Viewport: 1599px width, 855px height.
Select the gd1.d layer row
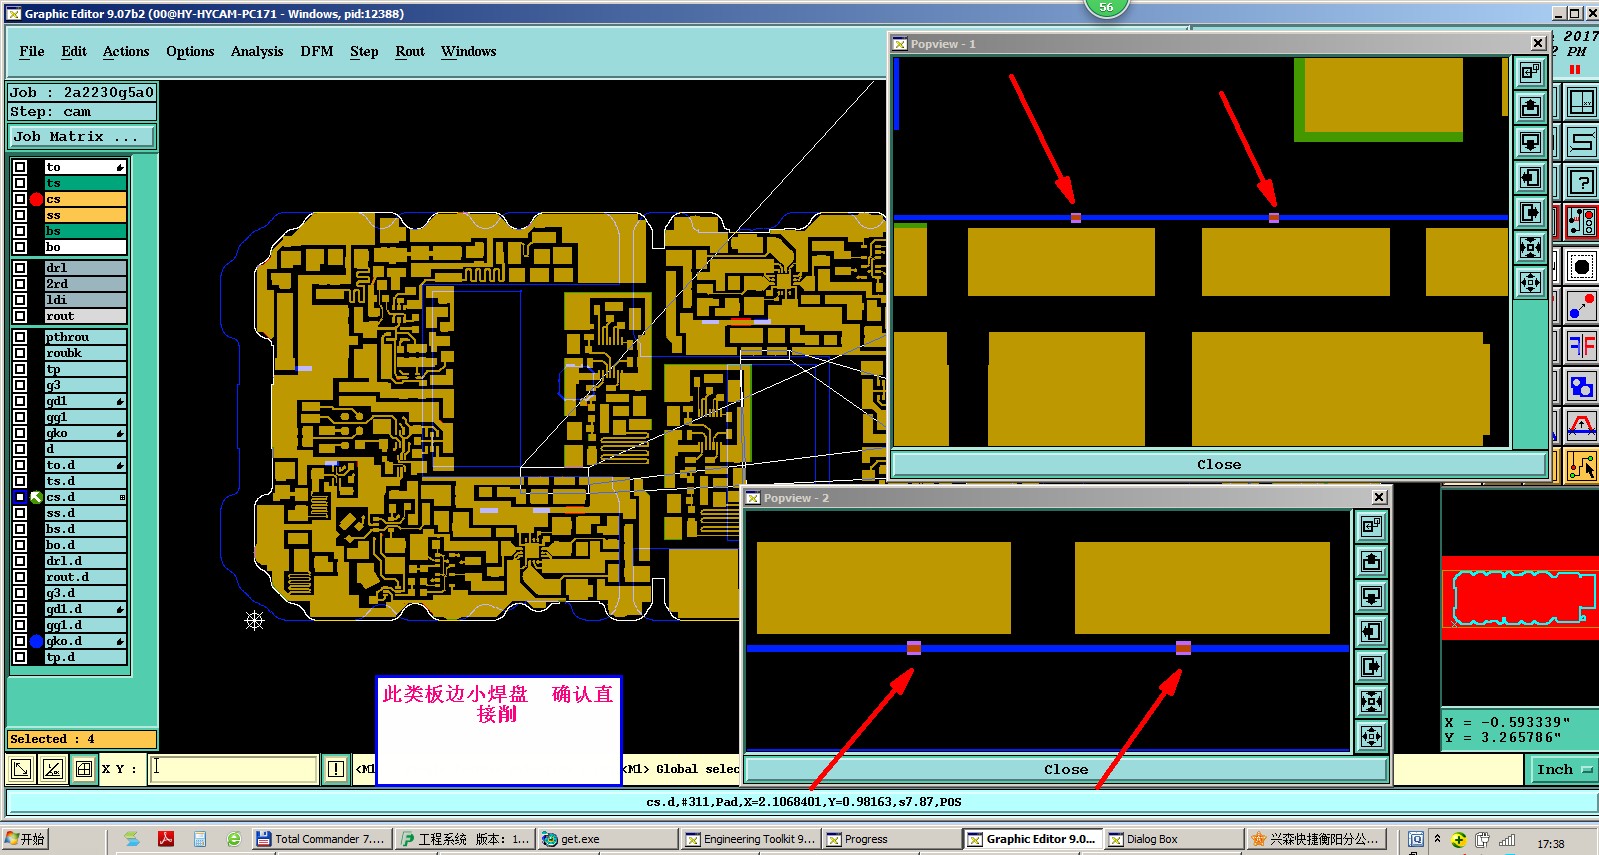85,609
